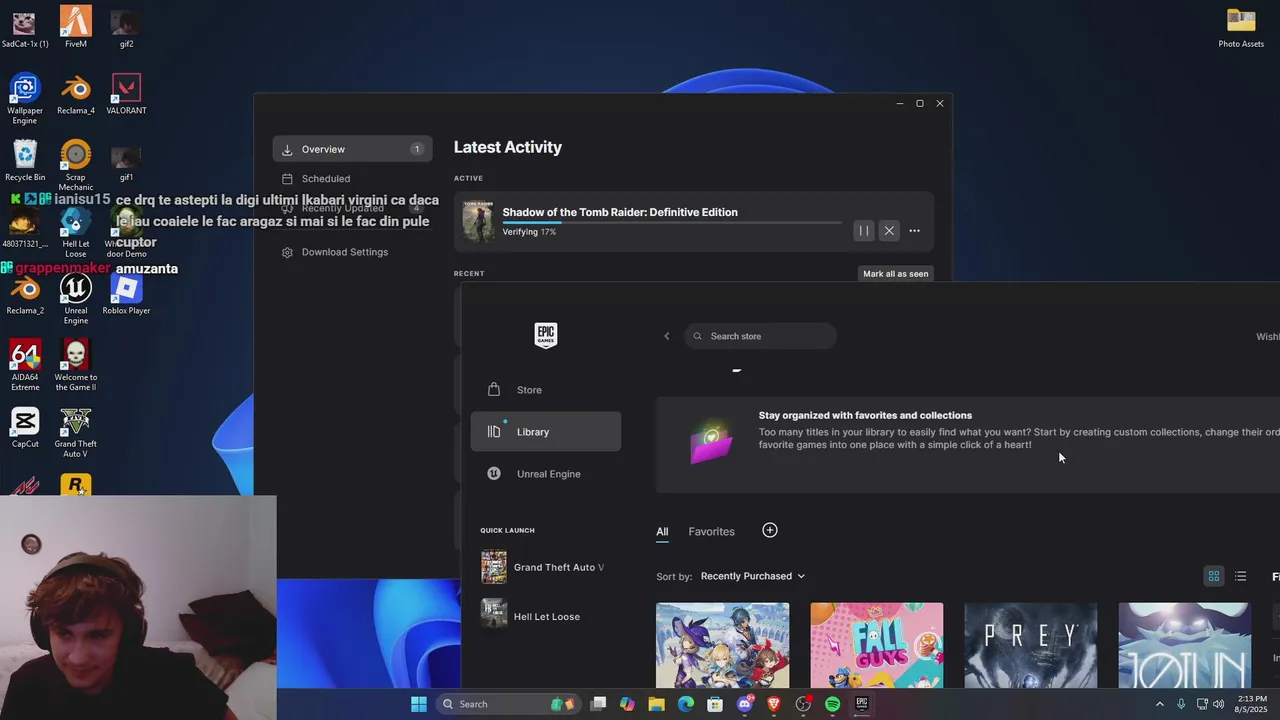Open AIDA64 Extreme desktop shortcut
This screenshot has height=720, width=1280.
(25, 365)
